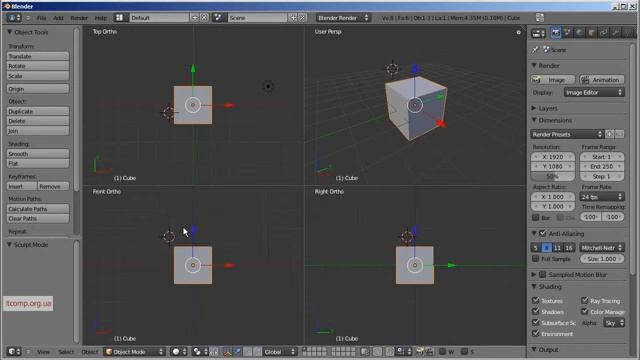This screenshot has width=640, height=360.
Task: Open viewport shading mode selector sphere icon
Action: click(x=179, y=352)
